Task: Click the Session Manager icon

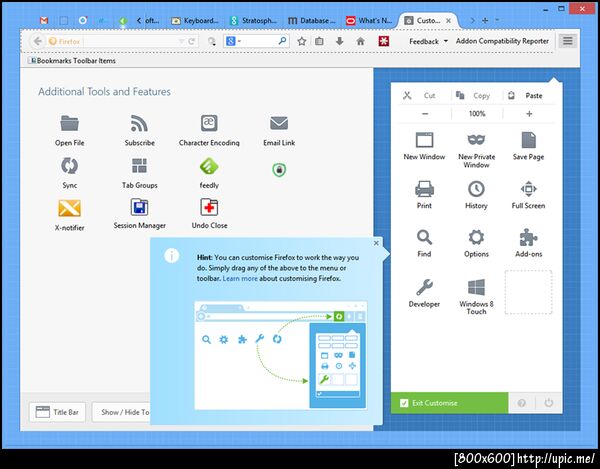Action: click(x=139, y=207)
